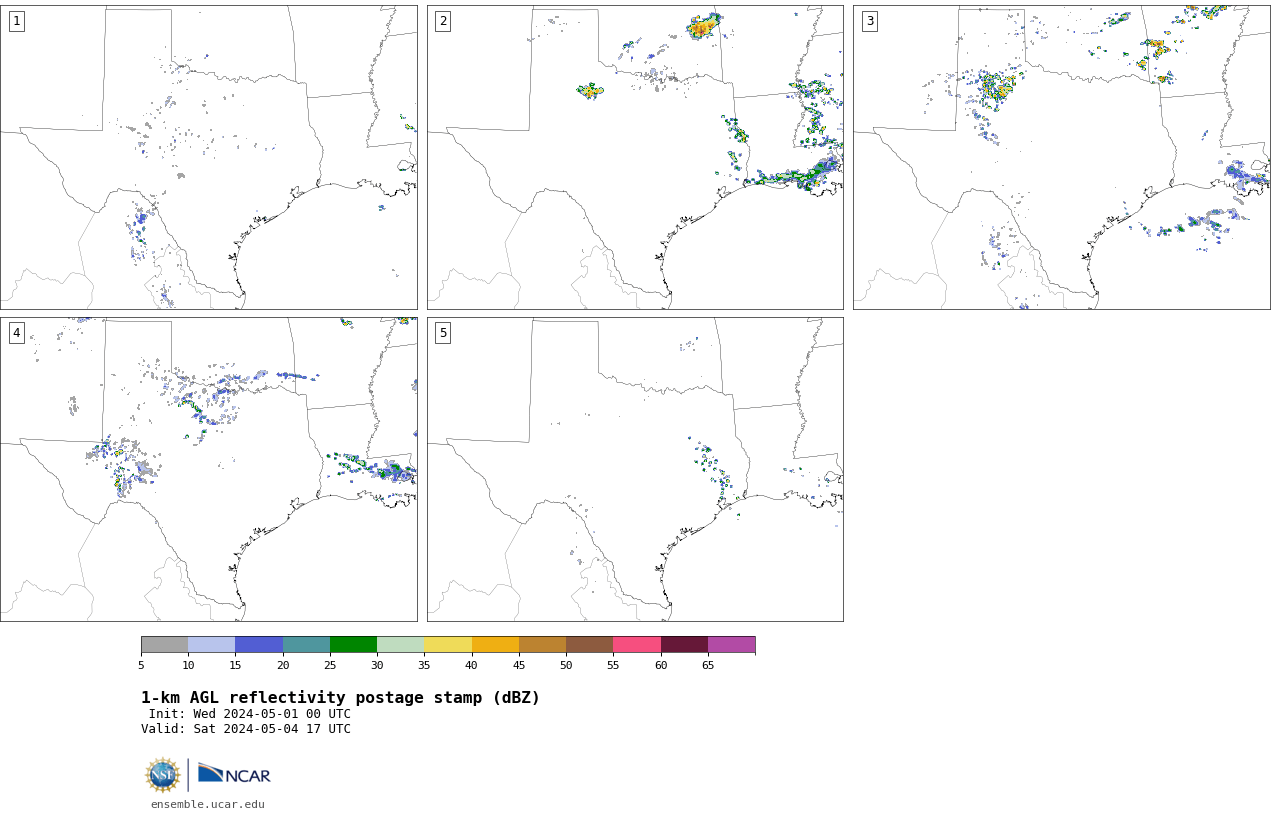Click the colorbar tick label 65
1280x815 pixels.
tap(708, 665)
